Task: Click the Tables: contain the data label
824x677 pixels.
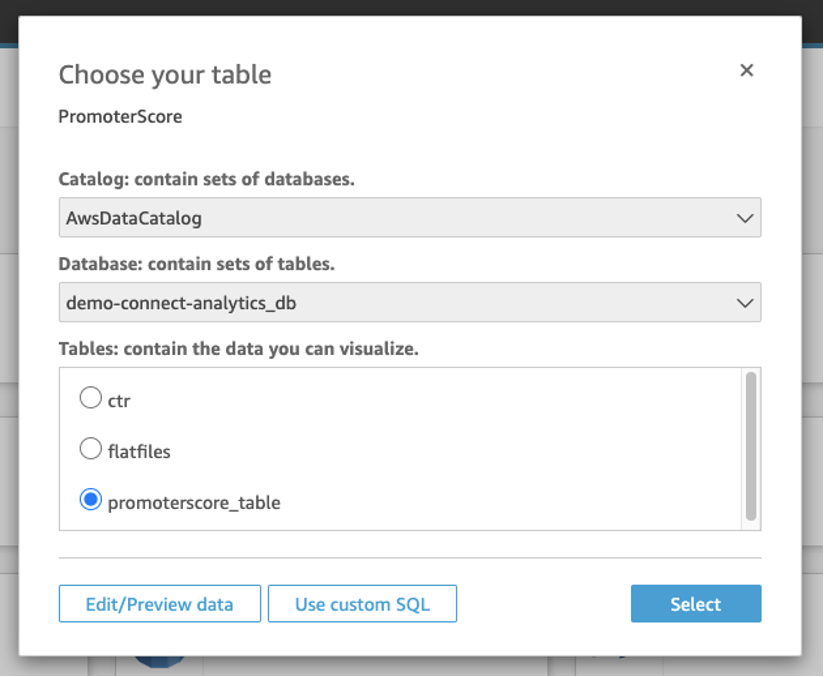Action: (x=239, y=349)
